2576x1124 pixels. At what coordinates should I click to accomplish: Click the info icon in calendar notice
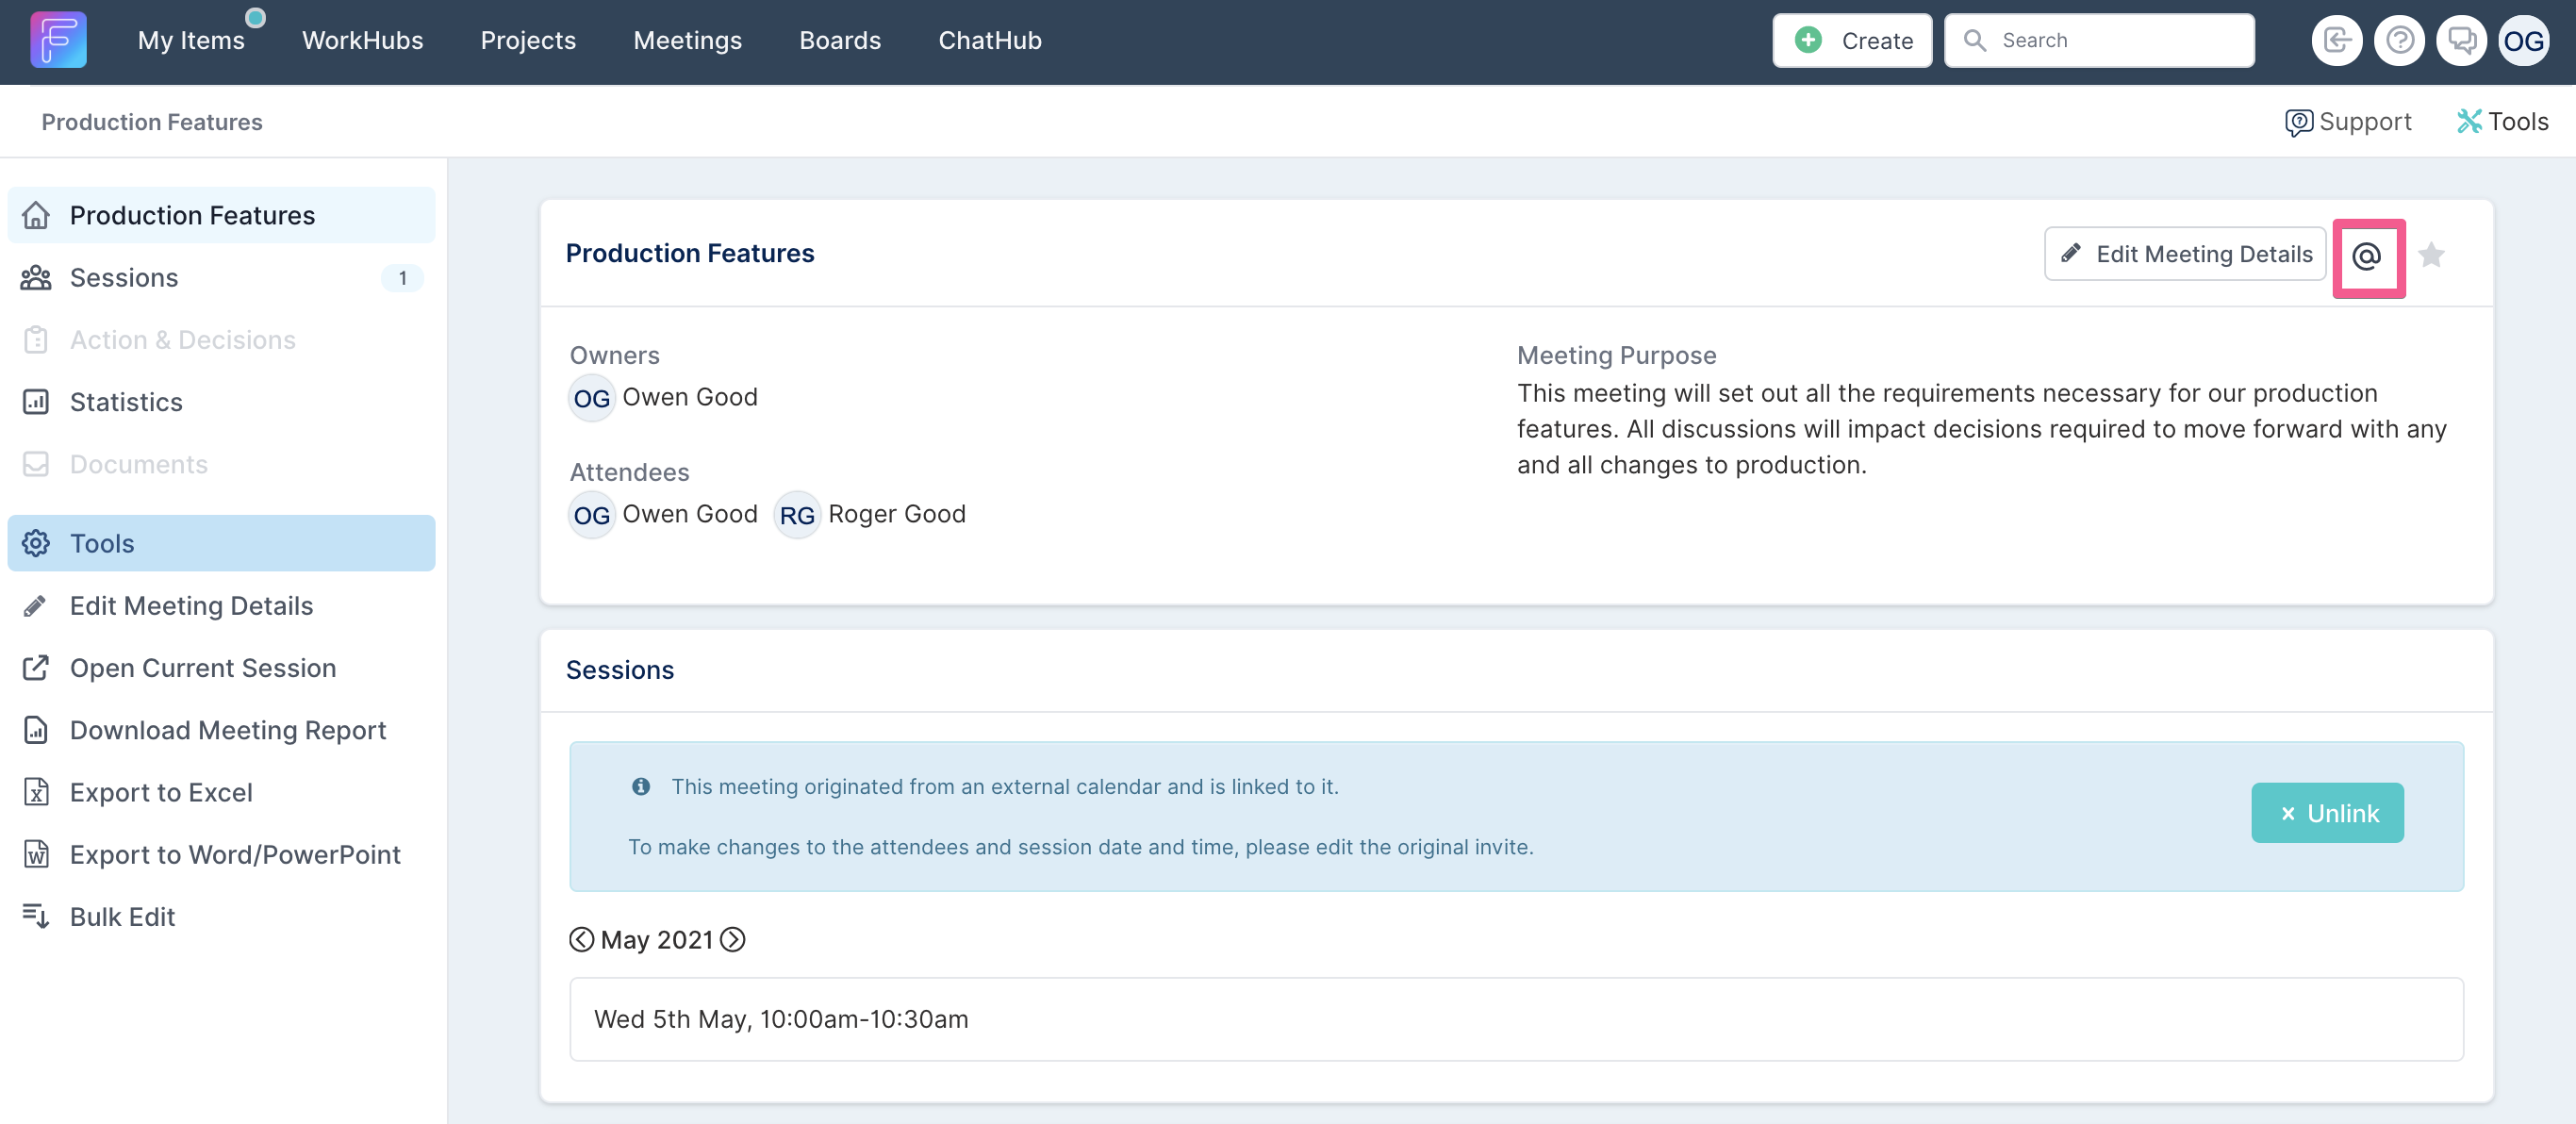point(641,787)
